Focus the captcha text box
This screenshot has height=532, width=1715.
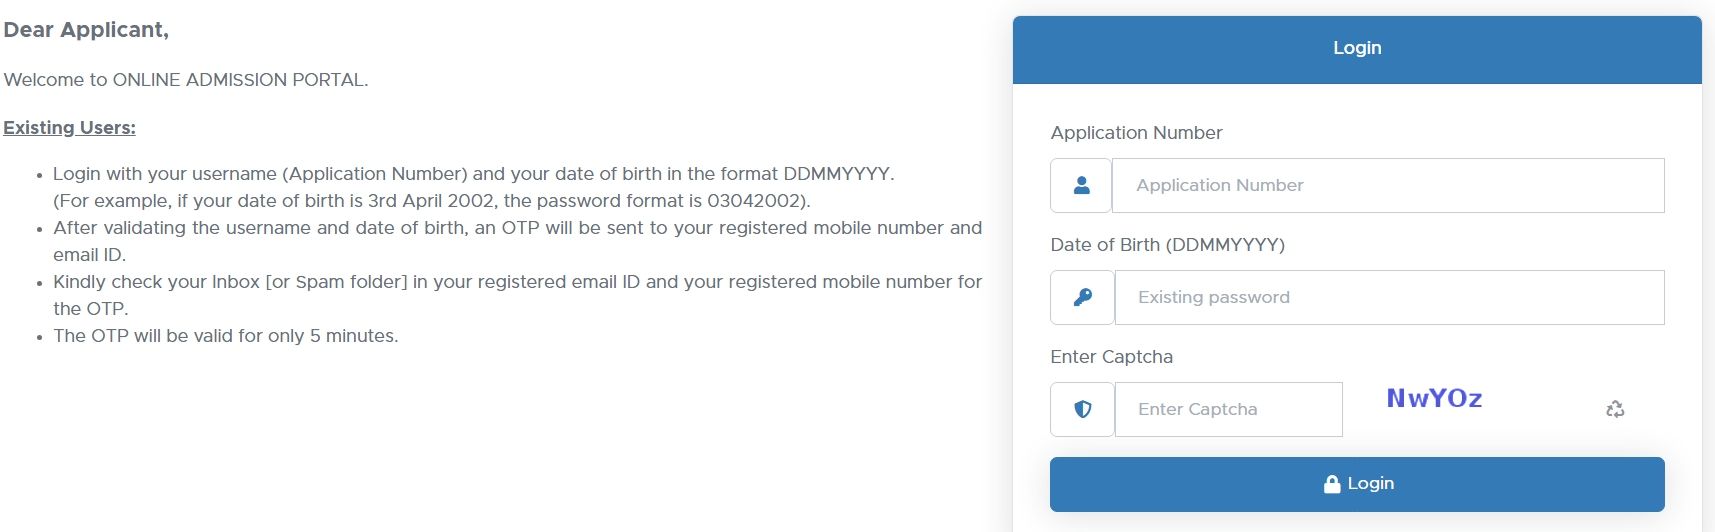(x=1228, y=409)
